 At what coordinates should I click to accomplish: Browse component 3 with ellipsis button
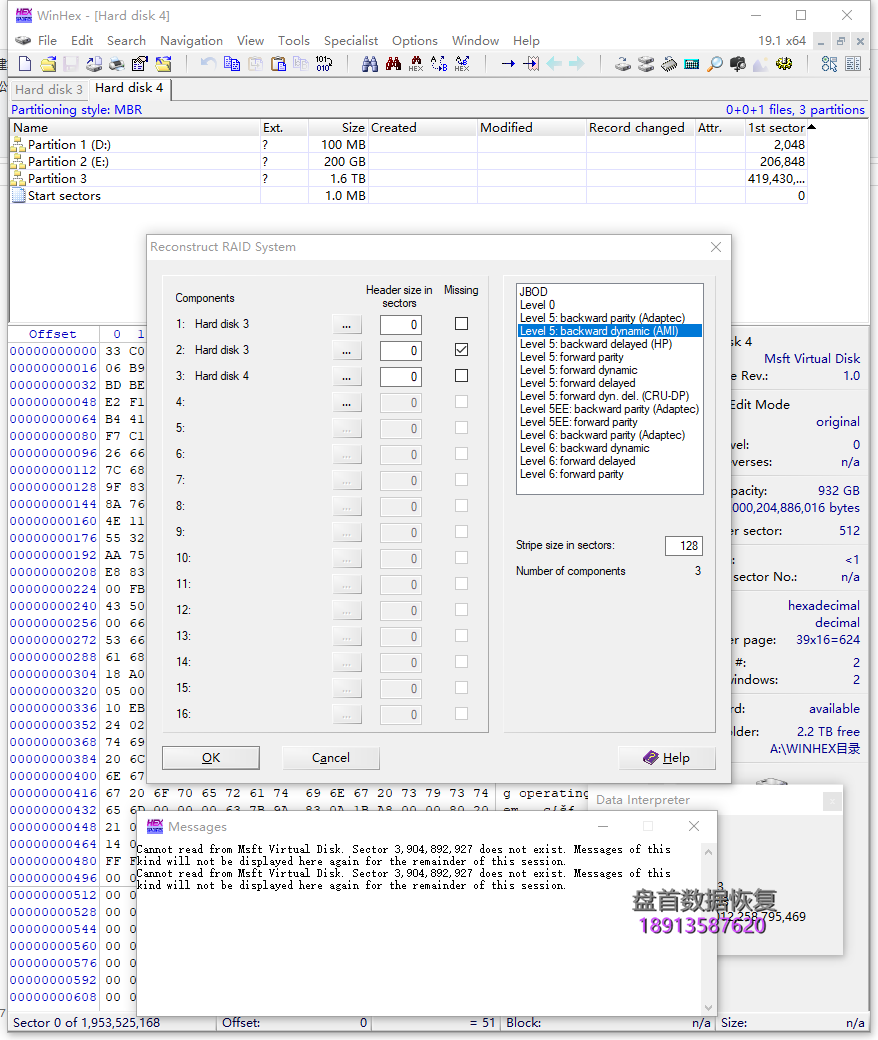click(x=347, y=377)
